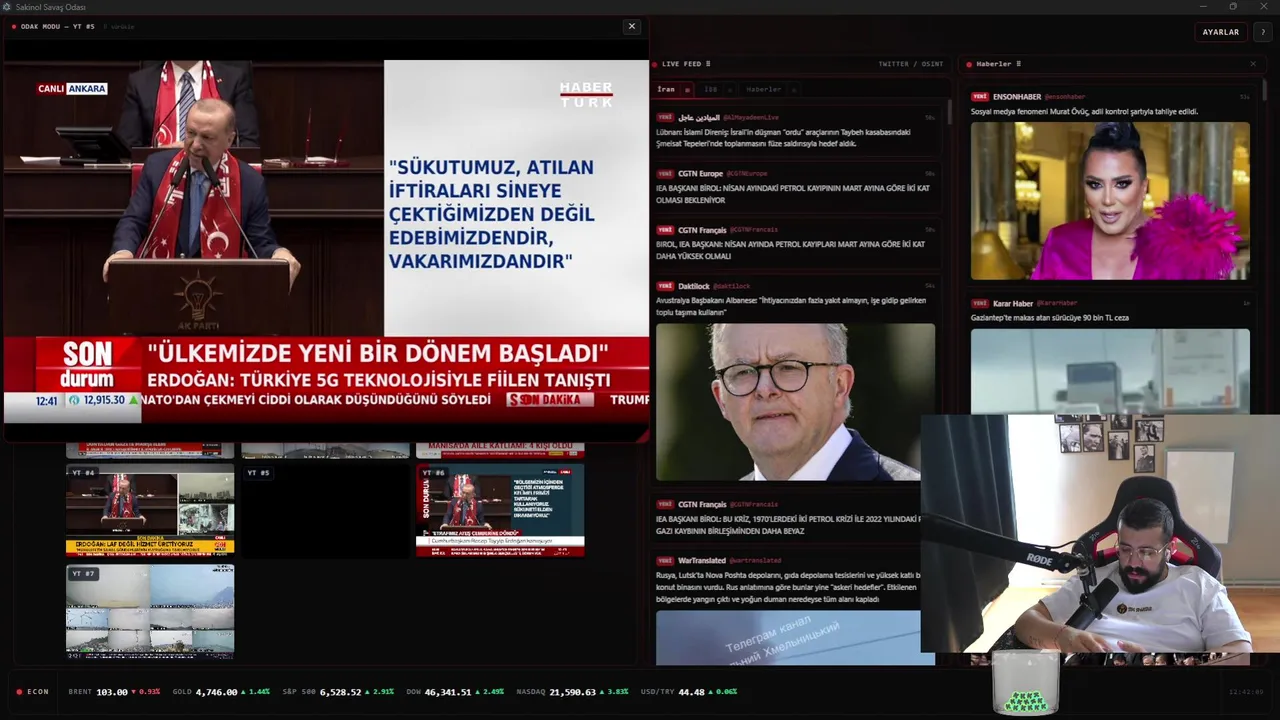This screenshot has height=720, width=1280.
Task: Click the YENİ badge on Daktilock post
Action: point(665,286)
